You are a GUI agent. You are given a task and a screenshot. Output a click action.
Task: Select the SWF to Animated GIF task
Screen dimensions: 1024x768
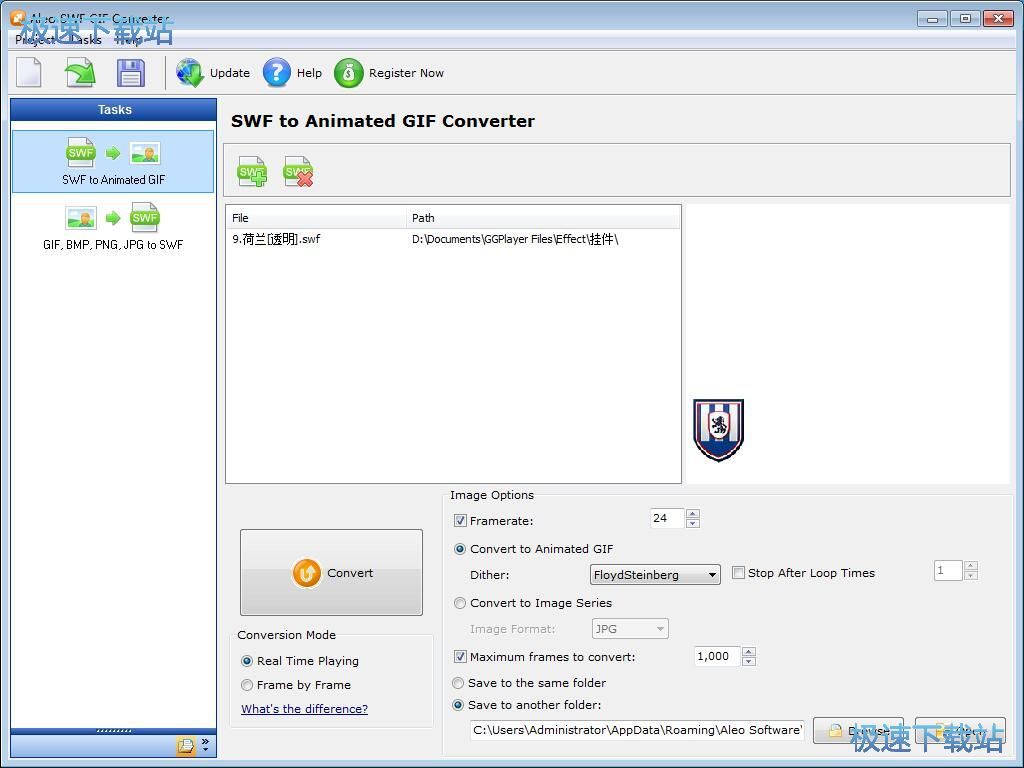[x=113, y=162]
